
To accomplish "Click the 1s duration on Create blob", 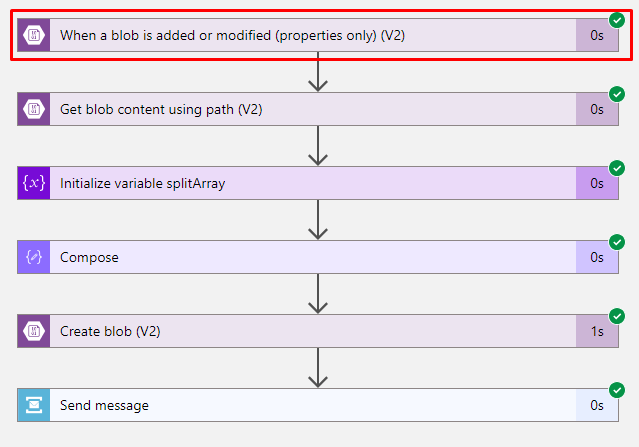I will pos(597,331).
